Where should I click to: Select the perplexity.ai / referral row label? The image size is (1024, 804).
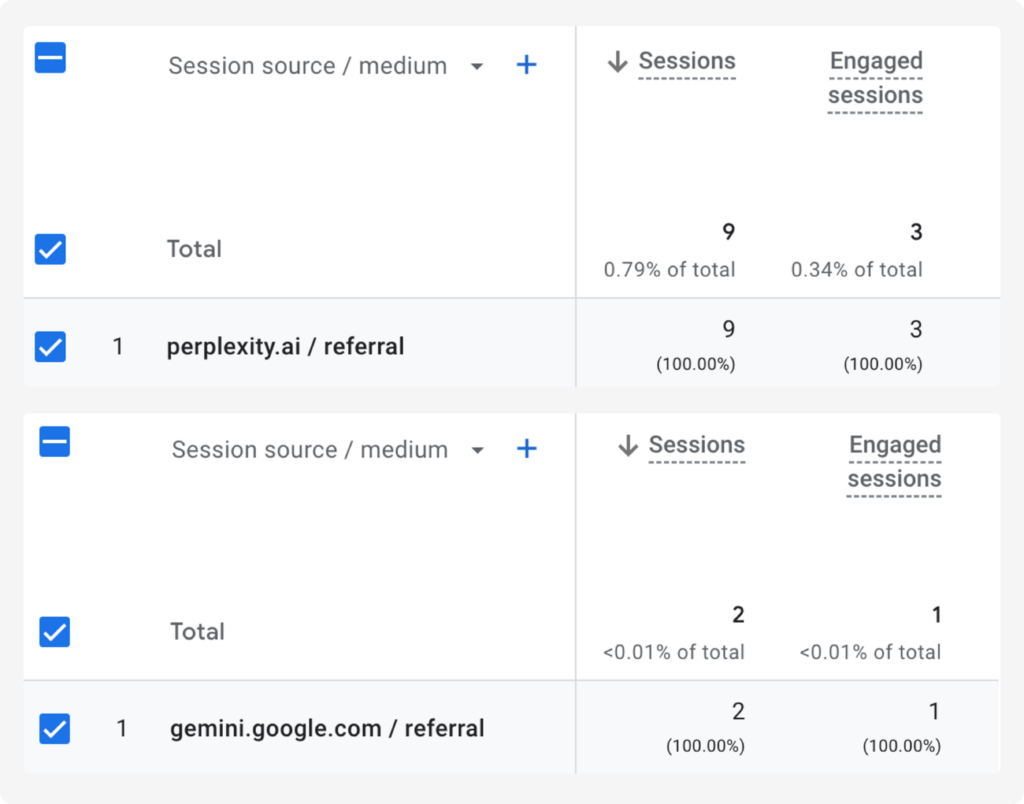[x=285, y=346]
